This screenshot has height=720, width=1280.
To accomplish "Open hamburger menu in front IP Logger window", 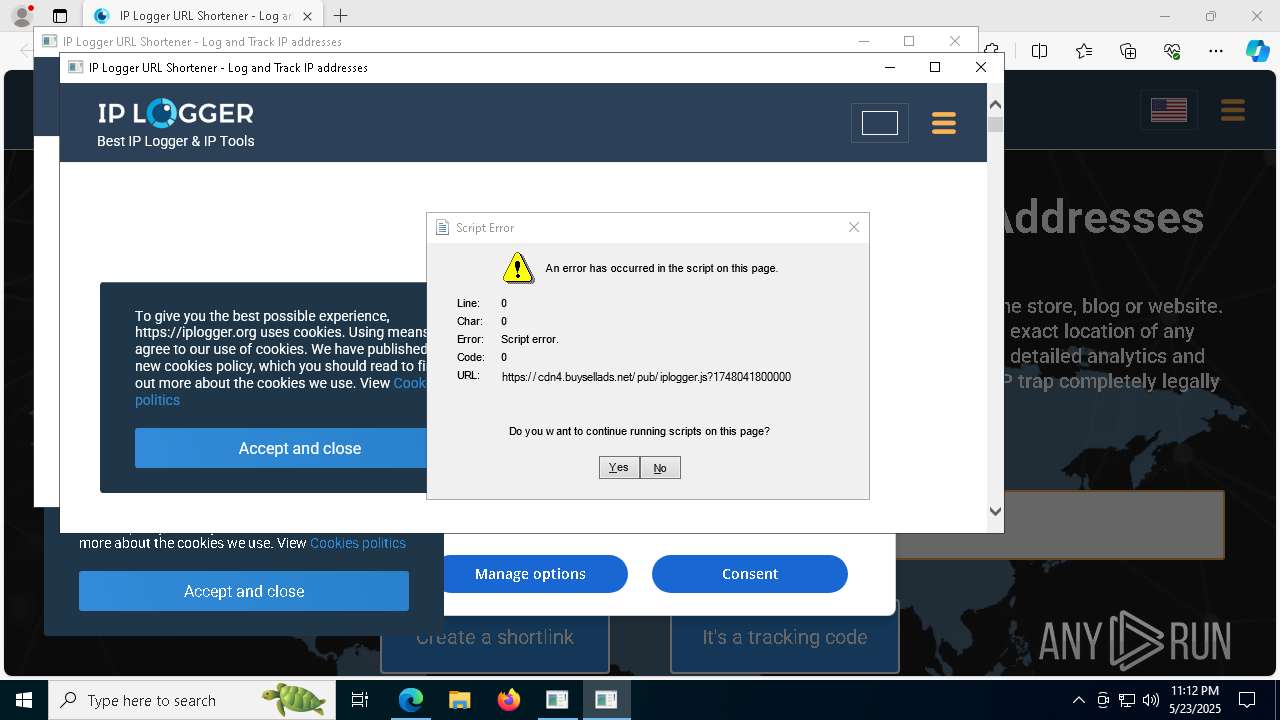I will point(944,123).
